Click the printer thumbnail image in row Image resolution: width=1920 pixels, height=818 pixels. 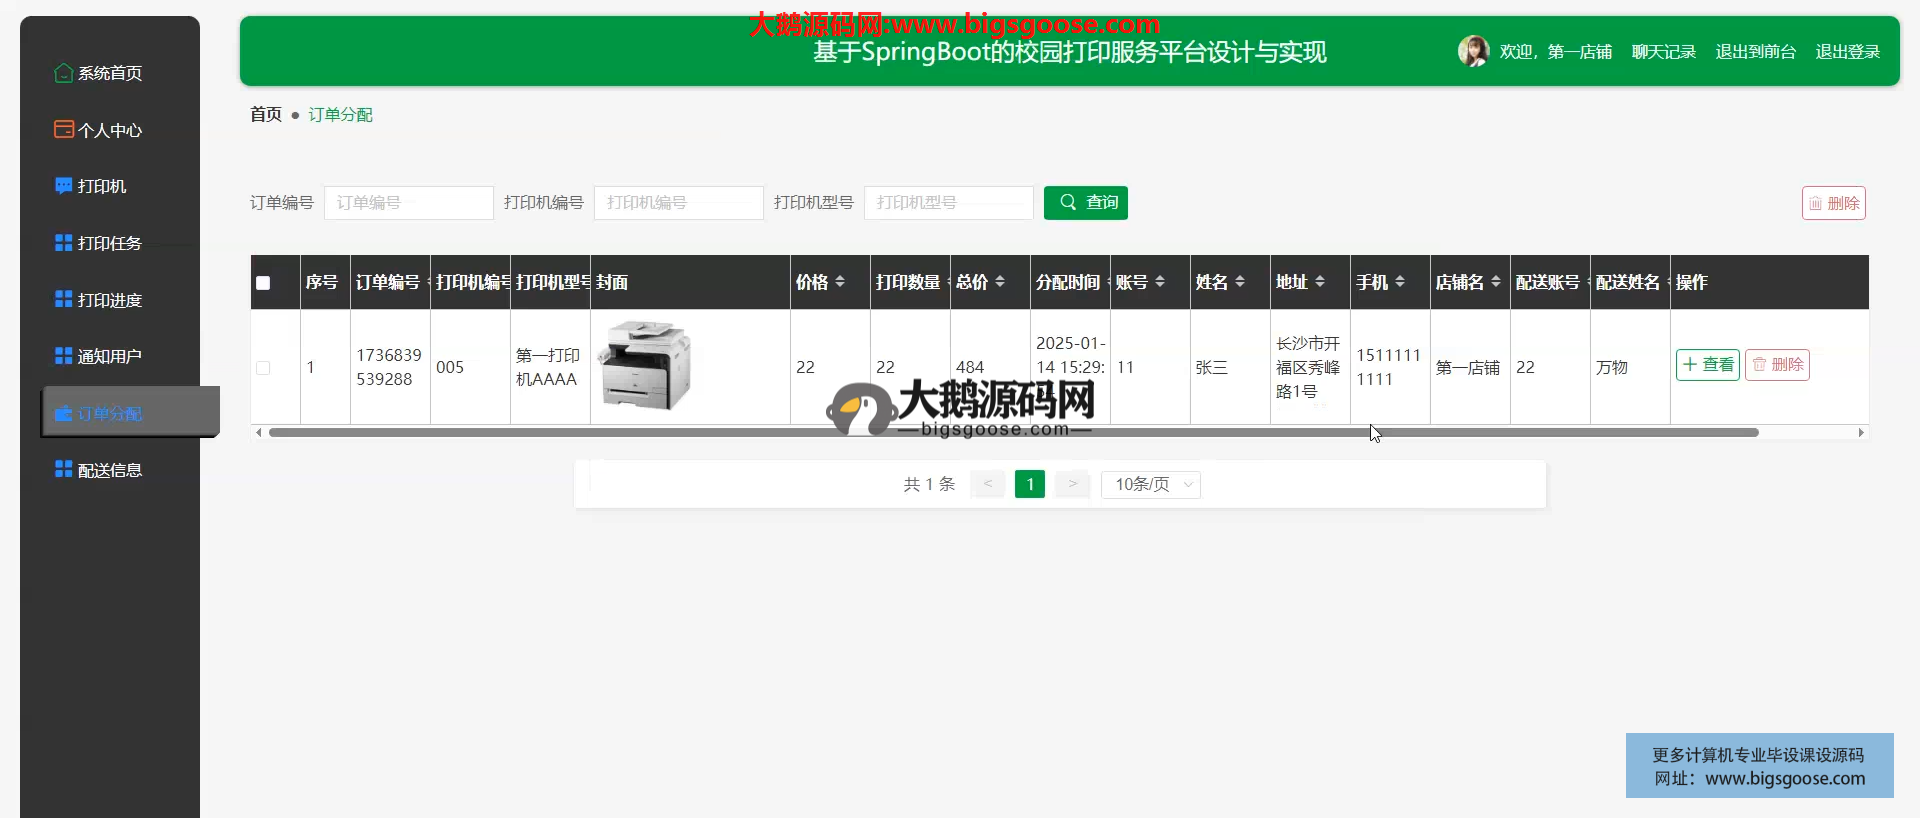pyautogui.click(x=645, y=365)
